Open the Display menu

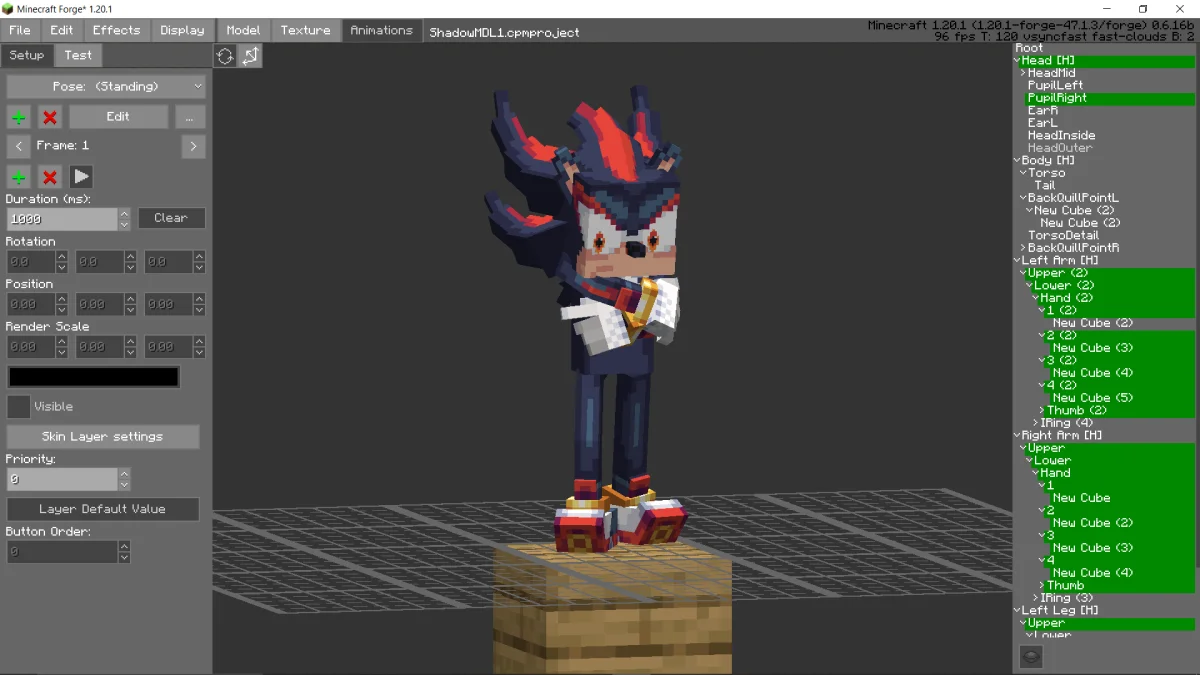point(182,30)
